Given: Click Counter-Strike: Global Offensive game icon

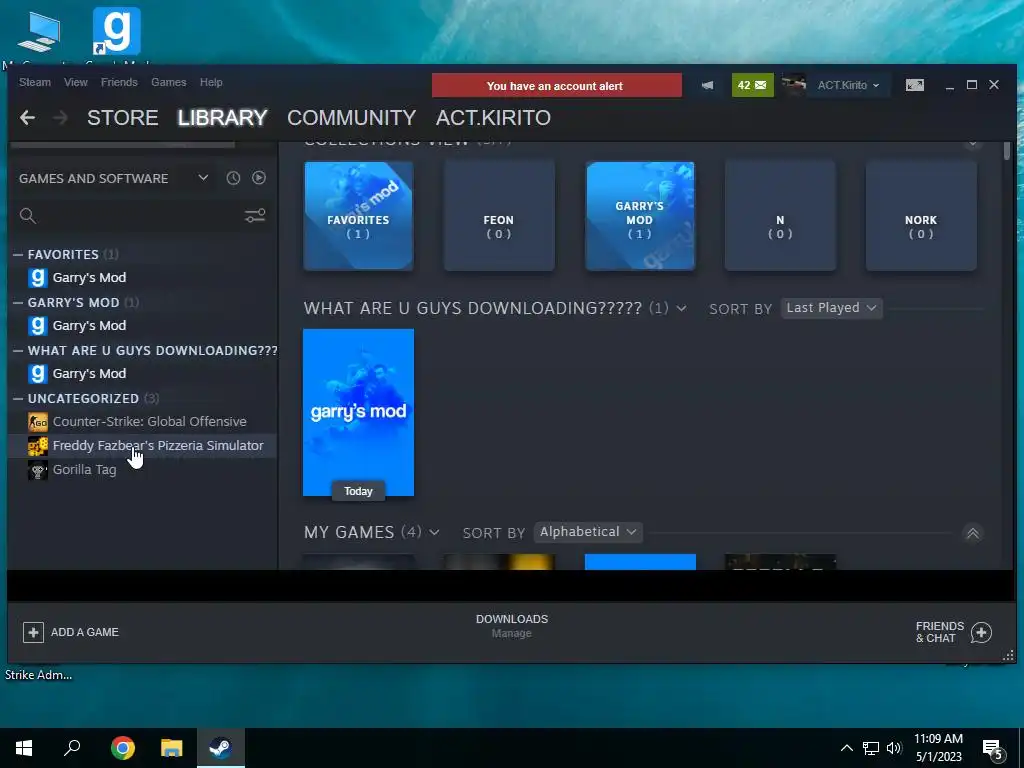Looking at the screenshot, I should 38,422.
